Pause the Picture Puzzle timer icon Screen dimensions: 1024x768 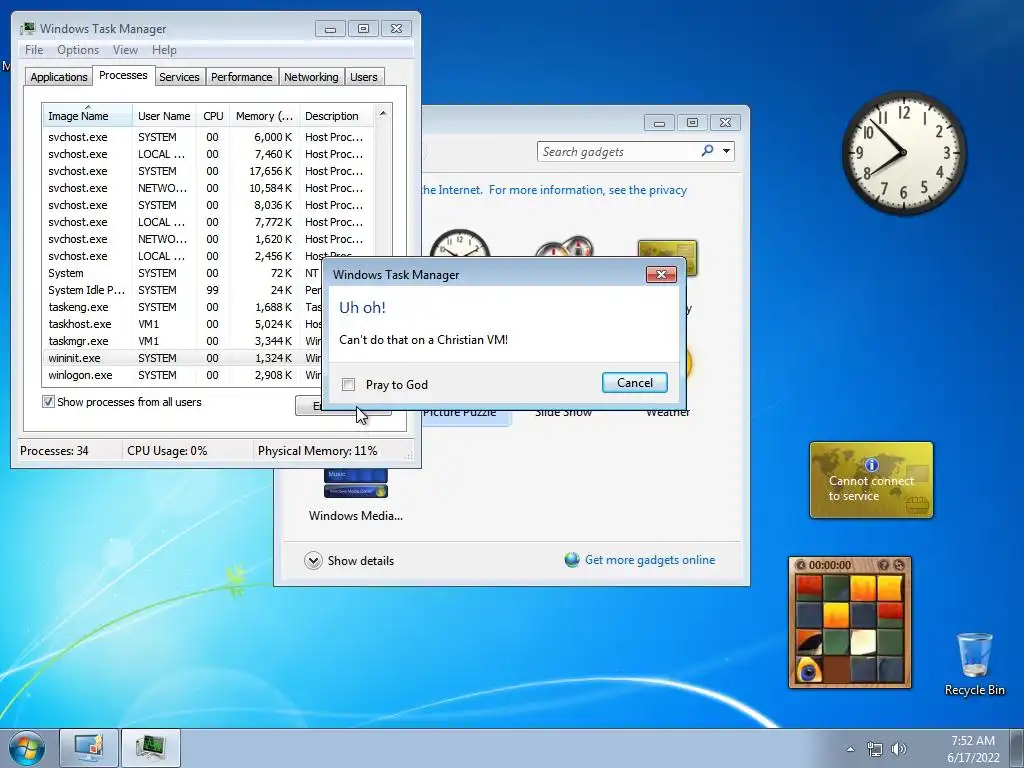(801, 565)
